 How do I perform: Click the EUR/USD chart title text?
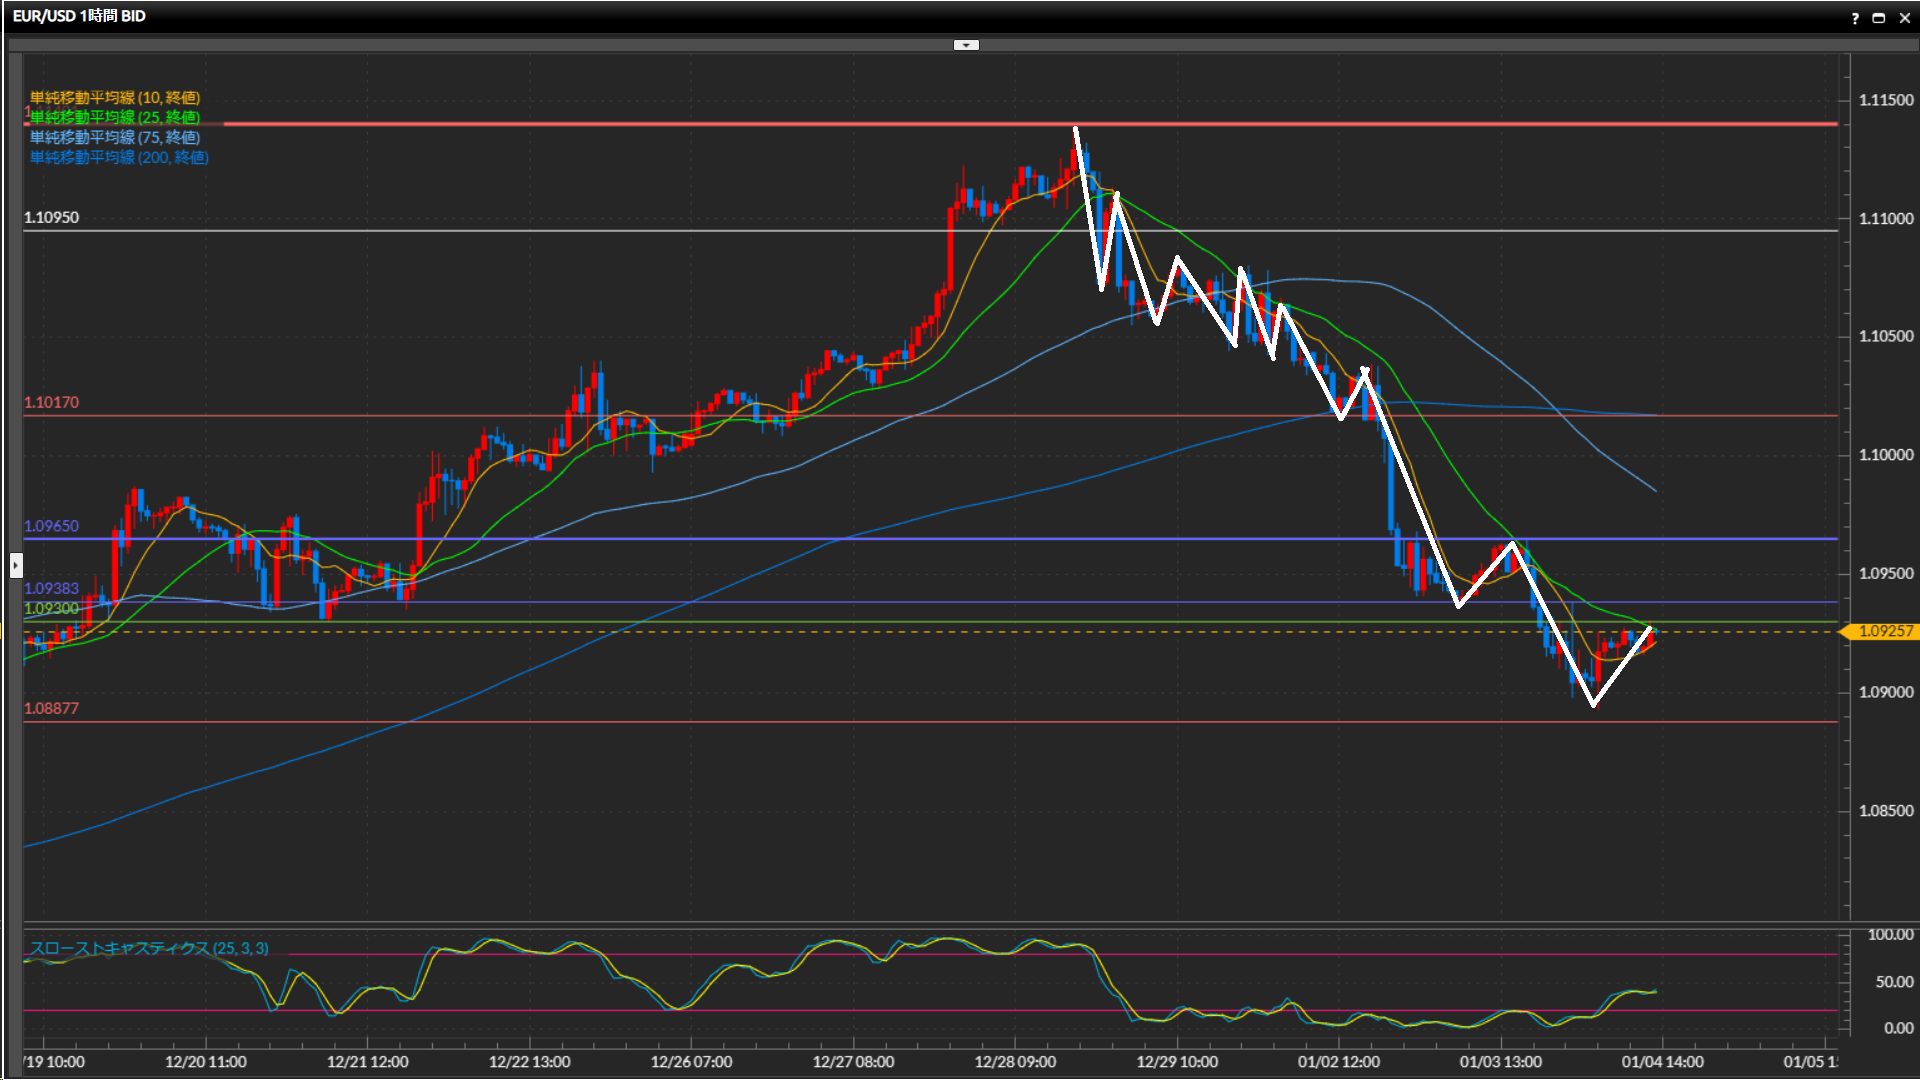point(79,16)
